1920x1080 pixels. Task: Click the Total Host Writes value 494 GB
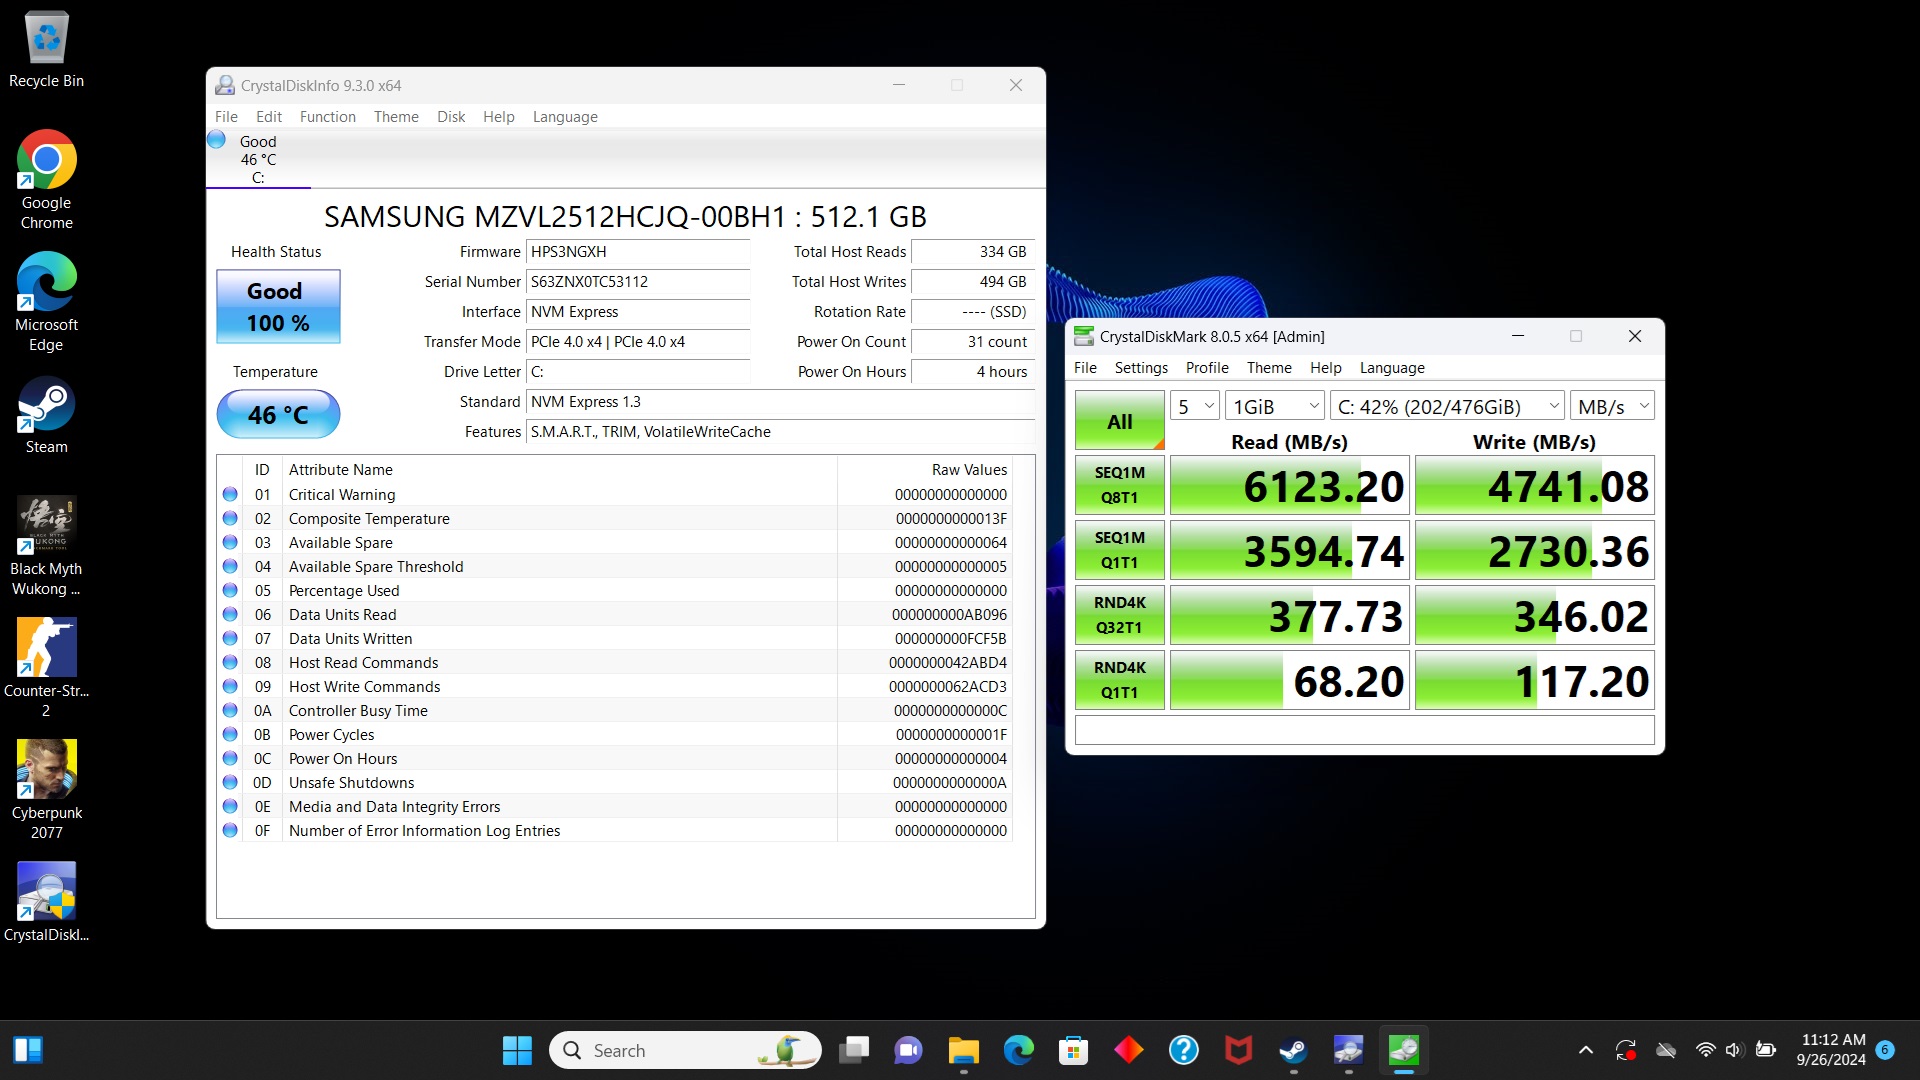(x=972, y=282)
